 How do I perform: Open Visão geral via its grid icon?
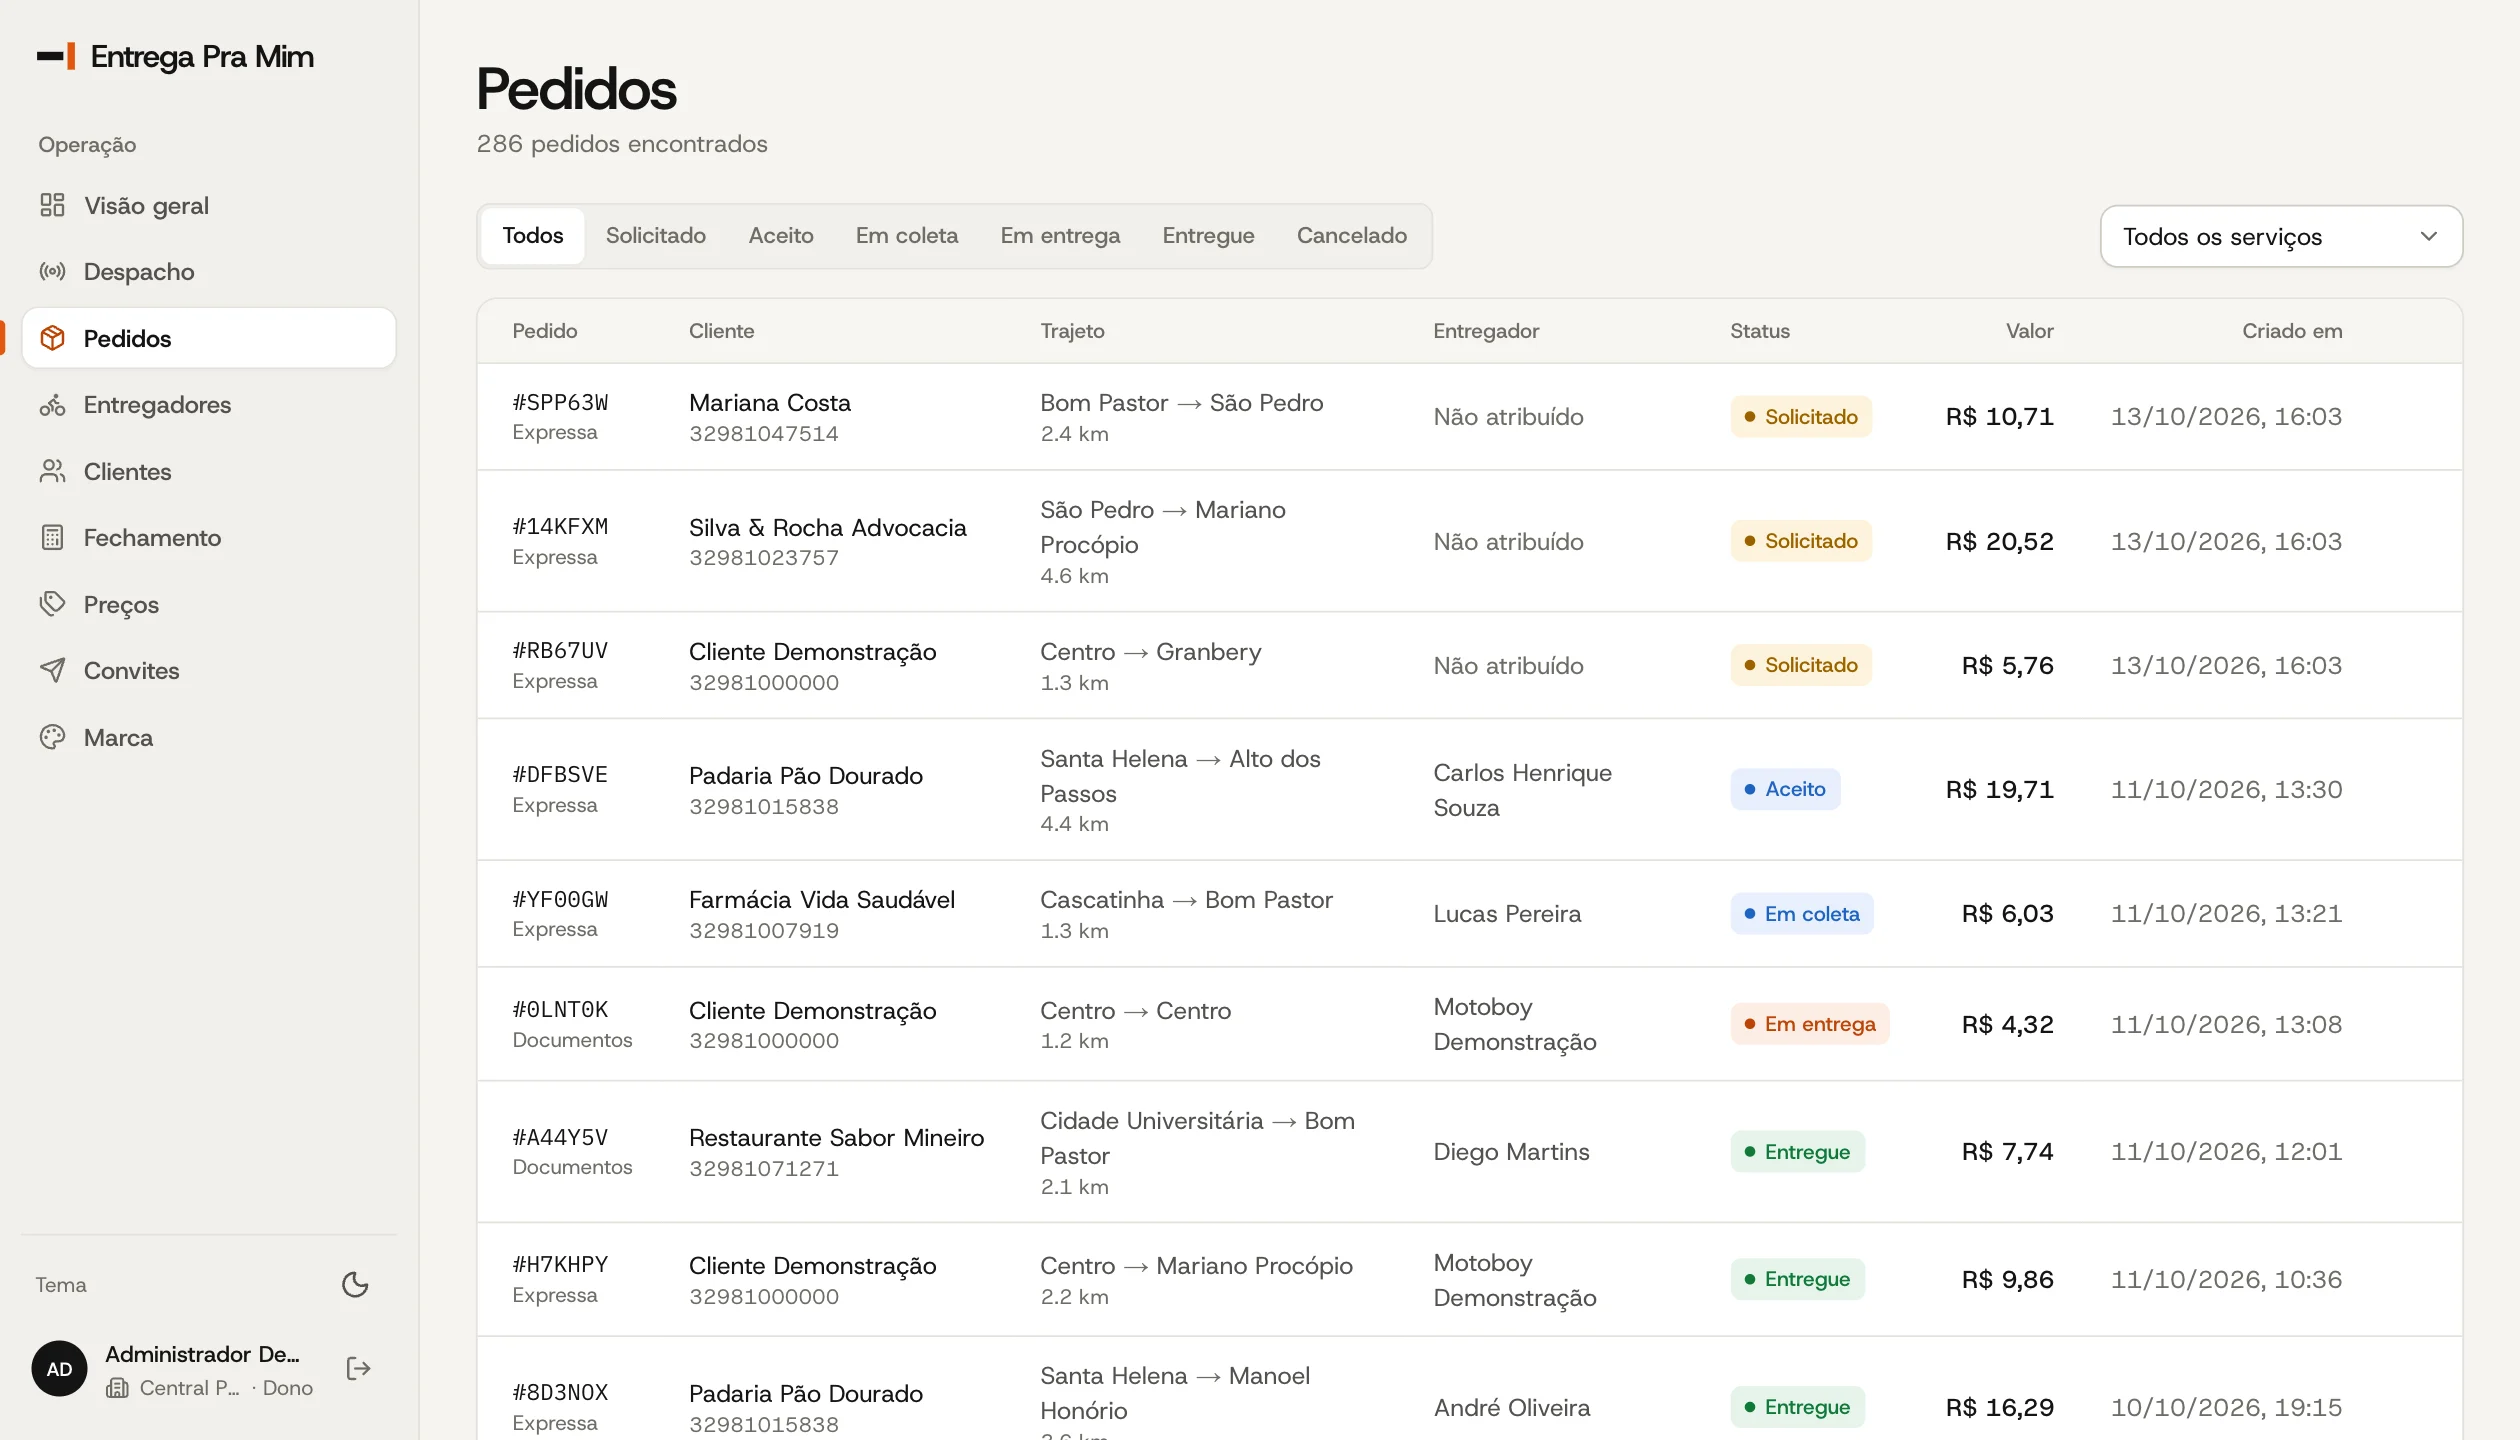pyautogui.click(x=52, y=205)
